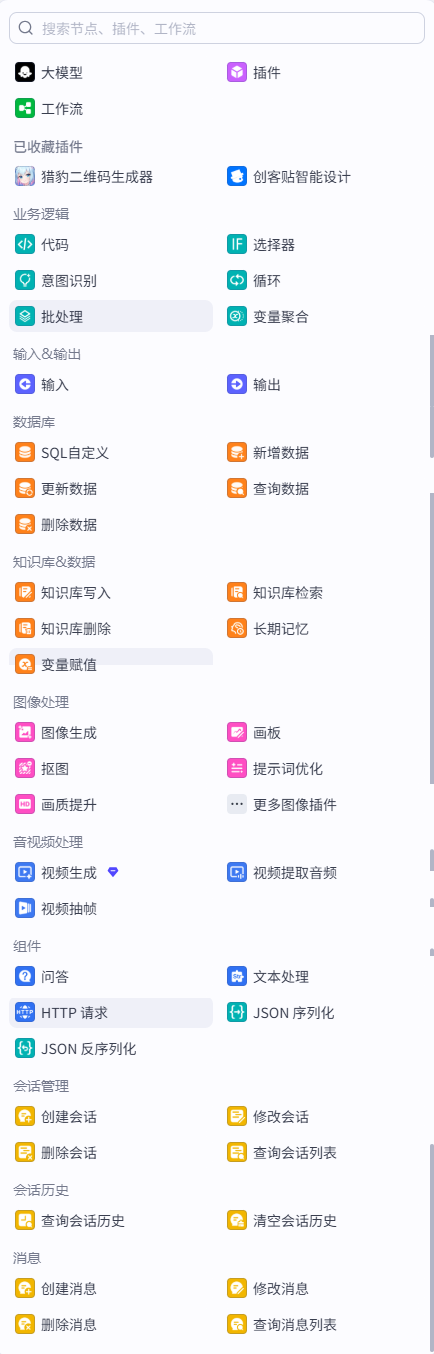Click the JSON 序列化 icon
Screen dimensions: 434x1354
(x=237, y=1012)
